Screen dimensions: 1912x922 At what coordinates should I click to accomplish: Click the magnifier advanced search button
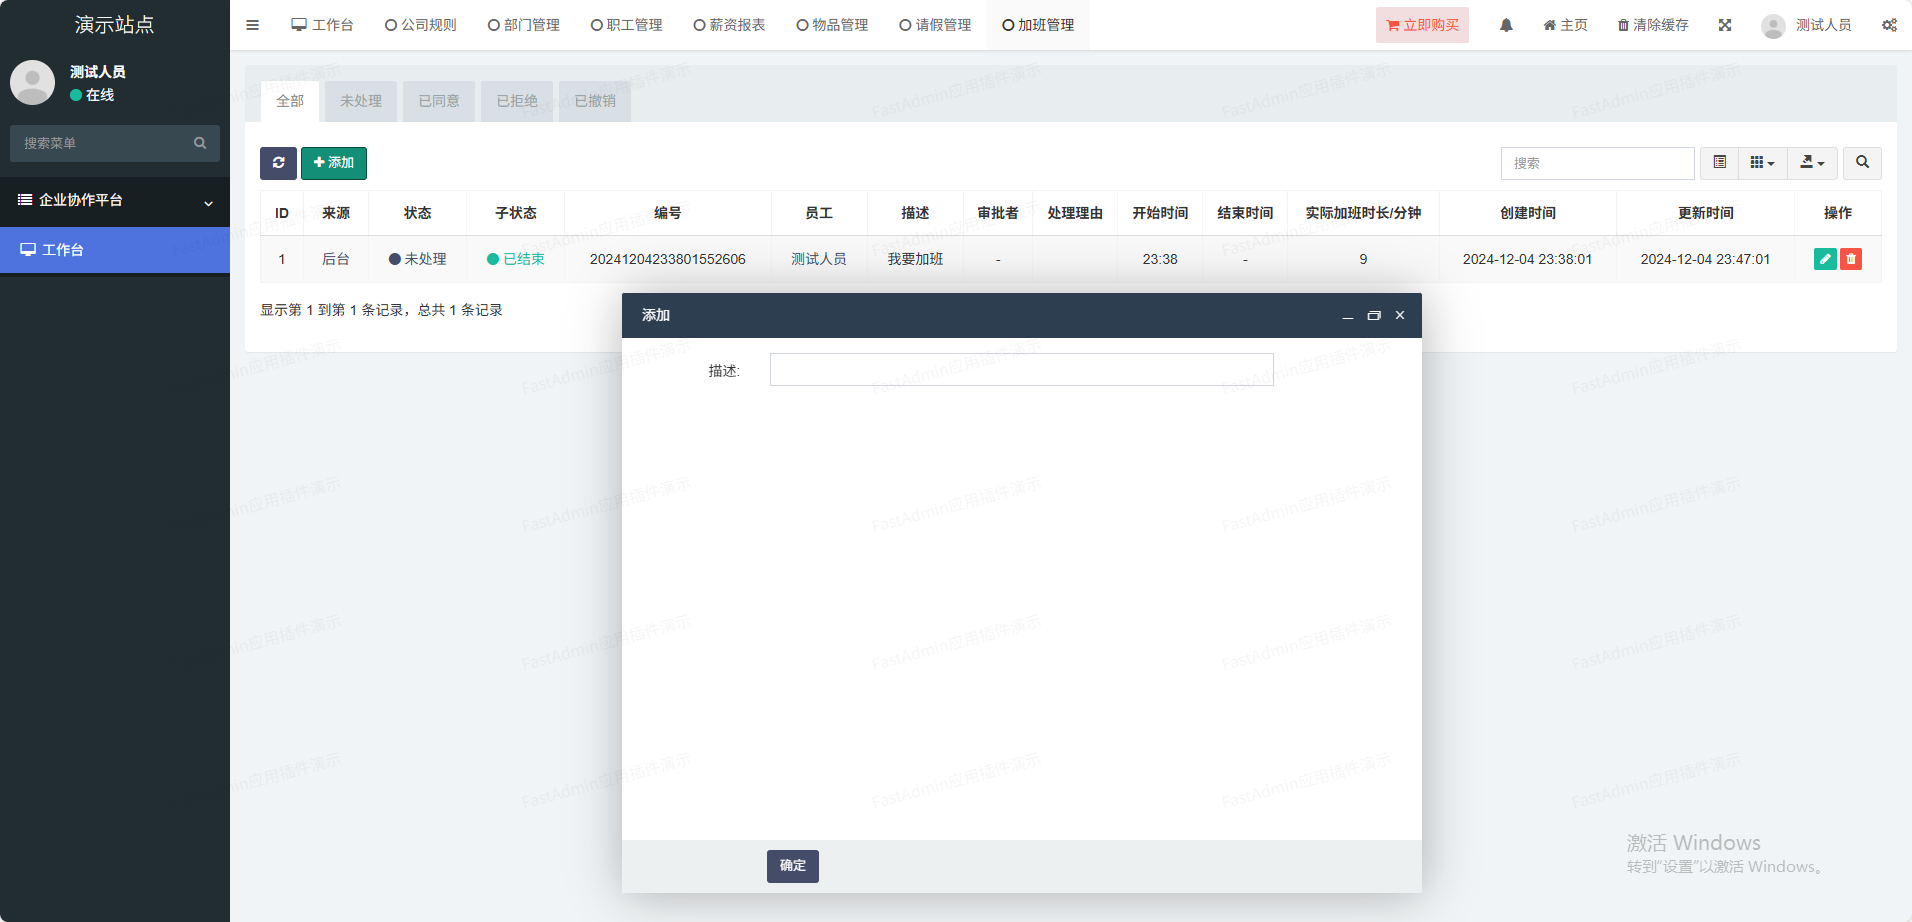coord(1862,163)
